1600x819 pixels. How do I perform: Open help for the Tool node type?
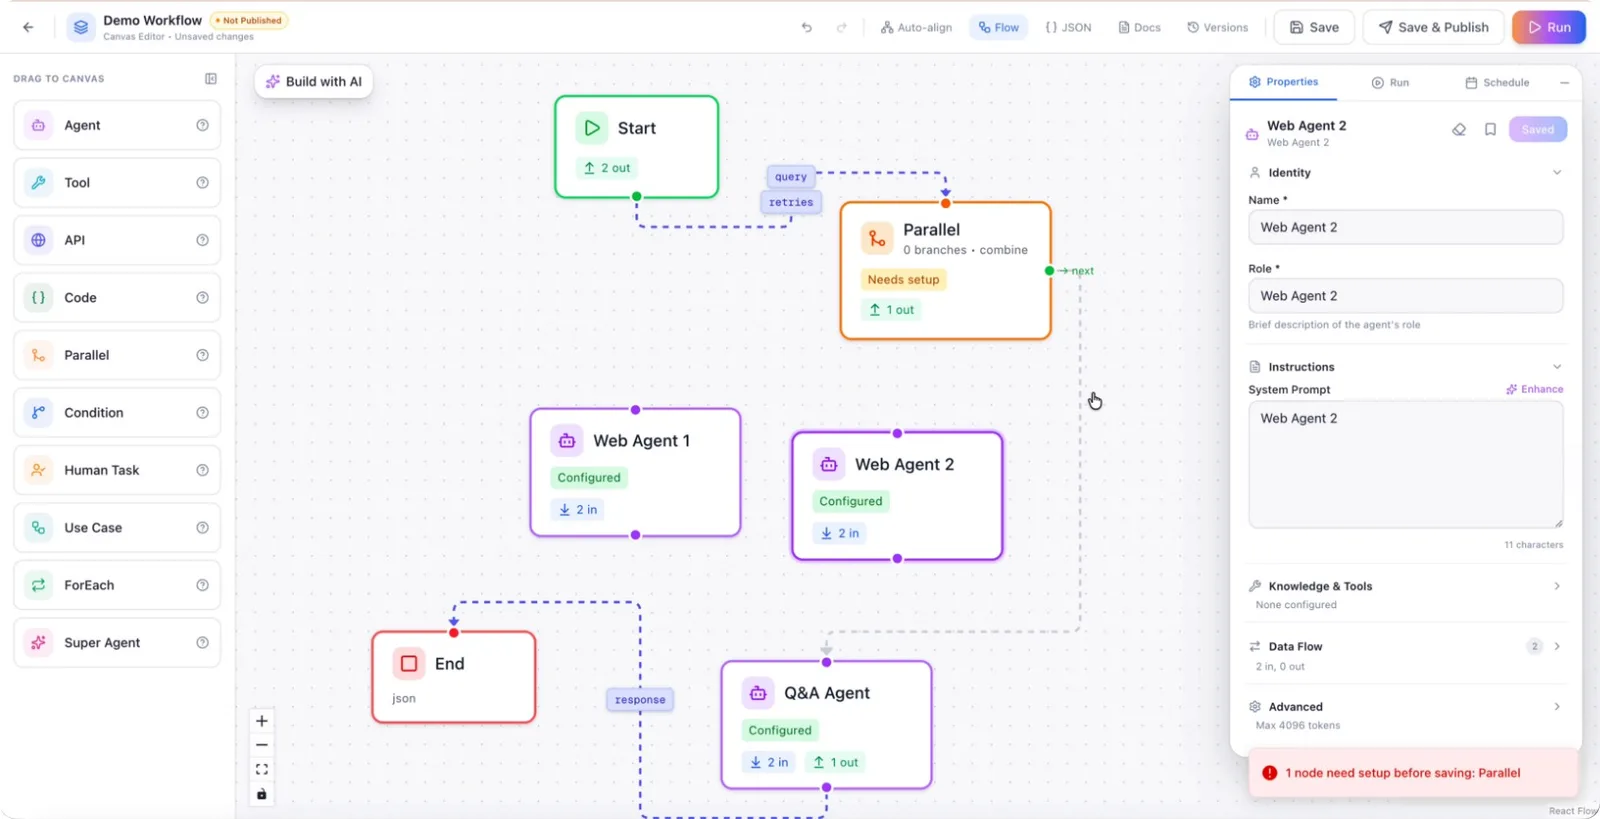[x=203, y=183]
